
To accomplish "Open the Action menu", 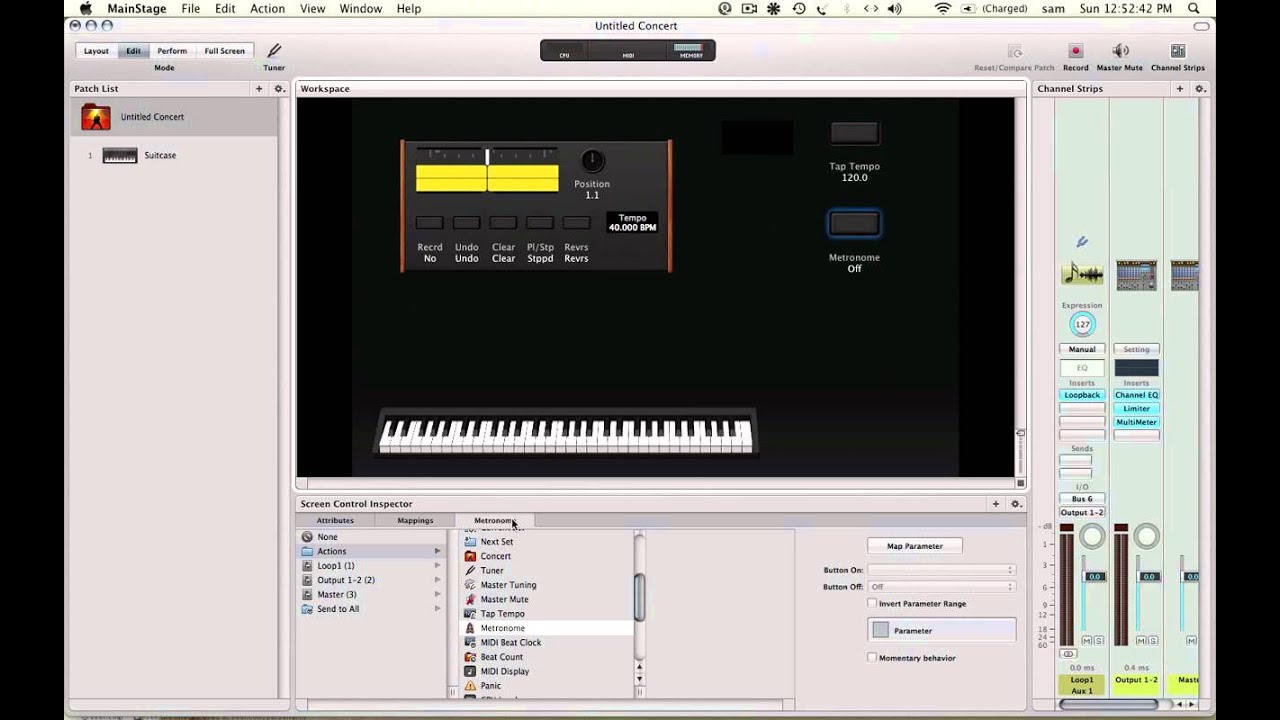I will (x=267, y=8).
